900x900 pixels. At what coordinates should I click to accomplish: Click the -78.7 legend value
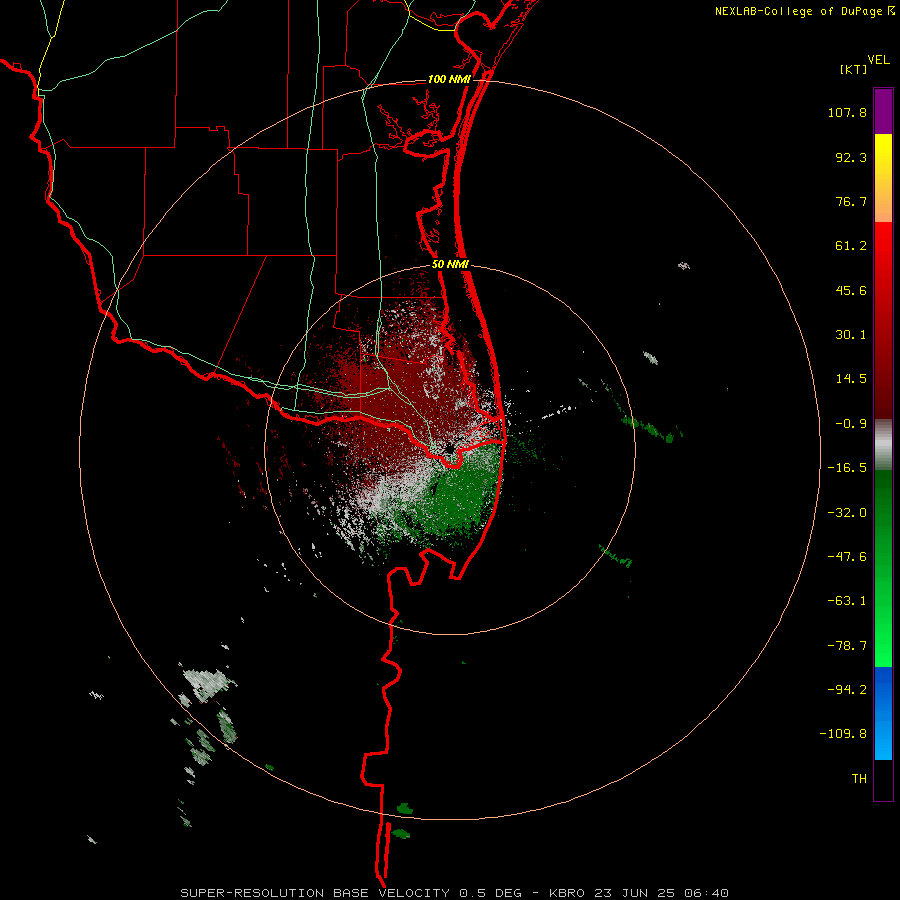(x=847, y=646)
